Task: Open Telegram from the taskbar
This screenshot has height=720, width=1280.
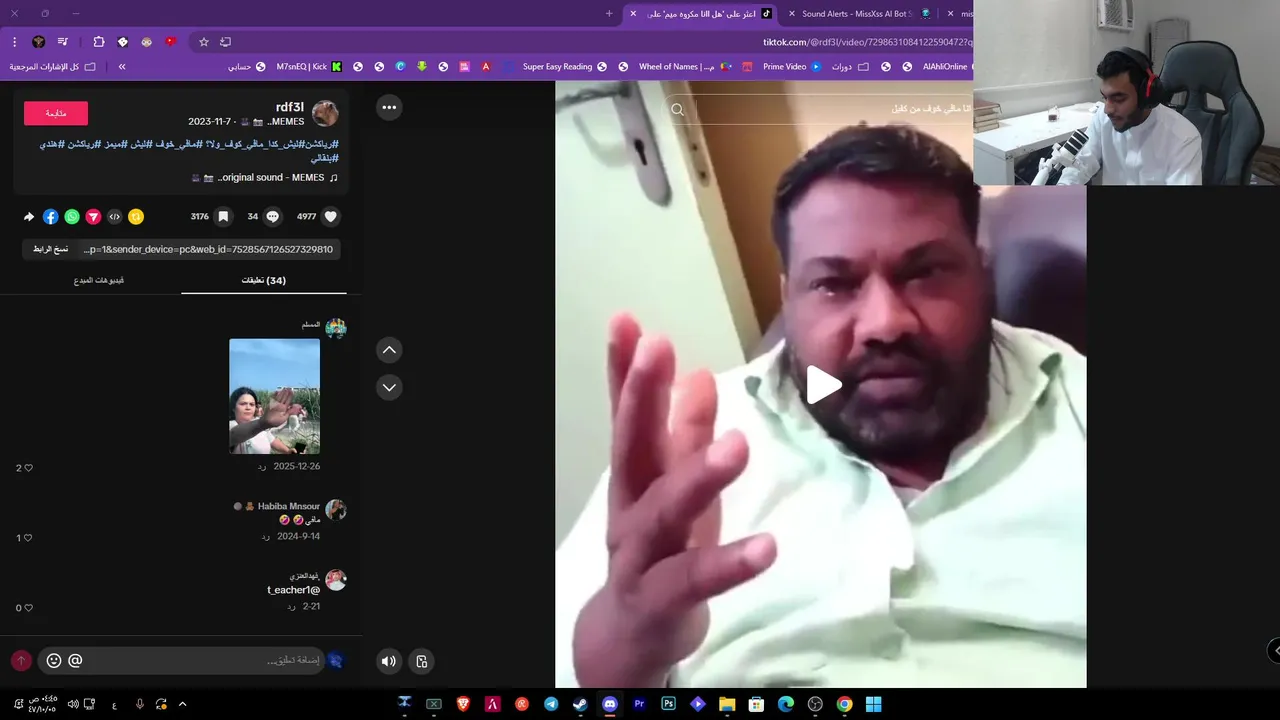Action: [x=551, y=704]
